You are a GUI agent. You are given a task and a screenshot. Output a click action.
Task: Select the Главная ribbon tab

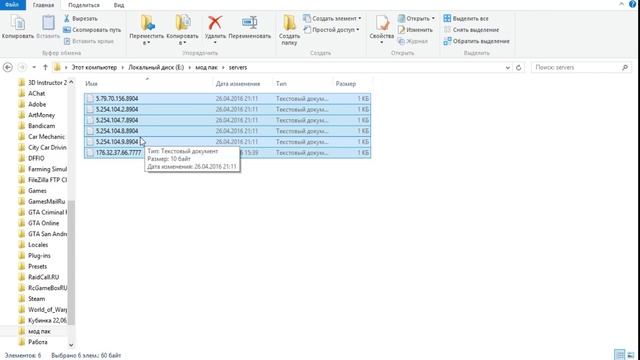pos(43,5)
